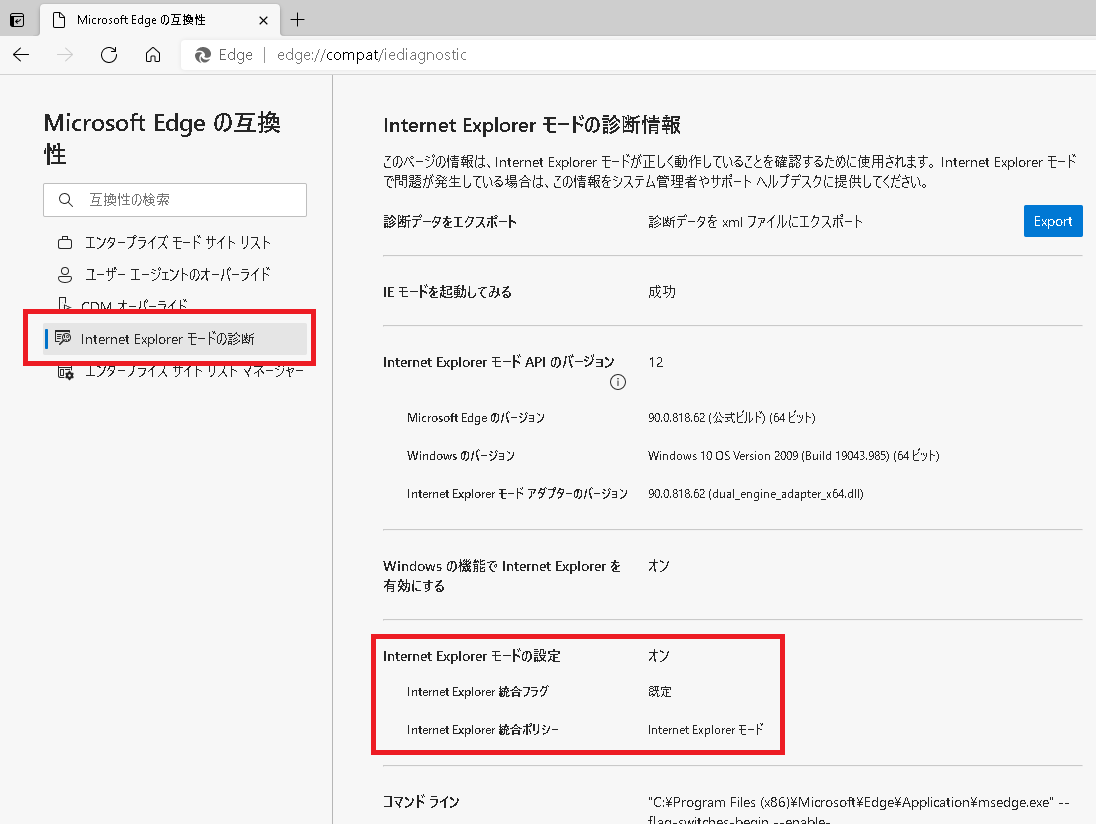This screenshot has width=1096, height=824.
Task: Select ユーザー エージェントのオーバーライド in sidebar
Action: point(177,274)
